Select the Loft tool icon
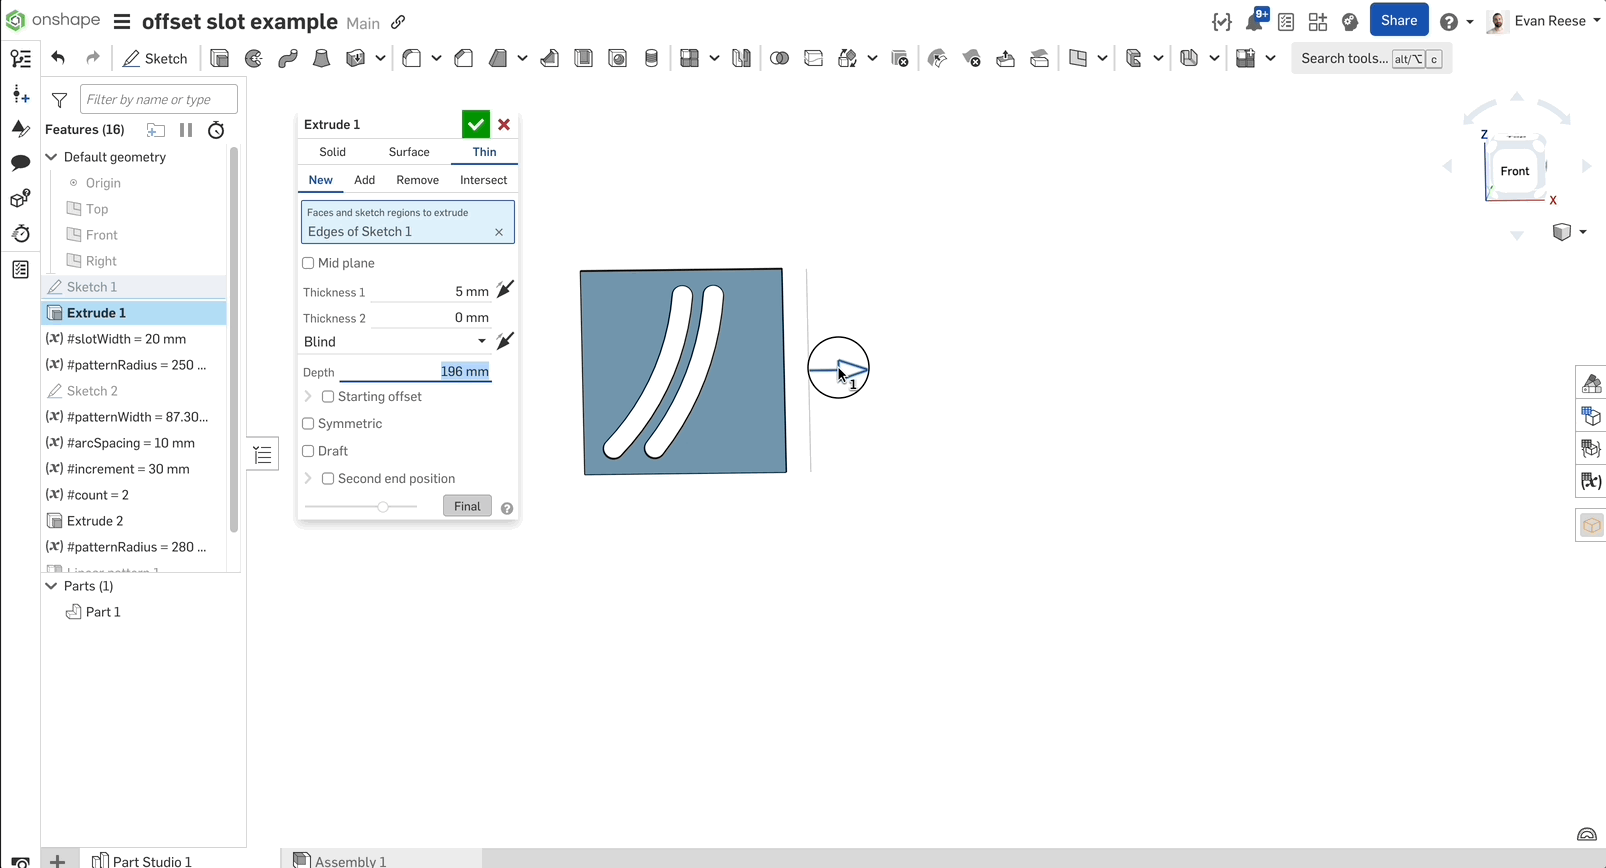 (321, 59)
